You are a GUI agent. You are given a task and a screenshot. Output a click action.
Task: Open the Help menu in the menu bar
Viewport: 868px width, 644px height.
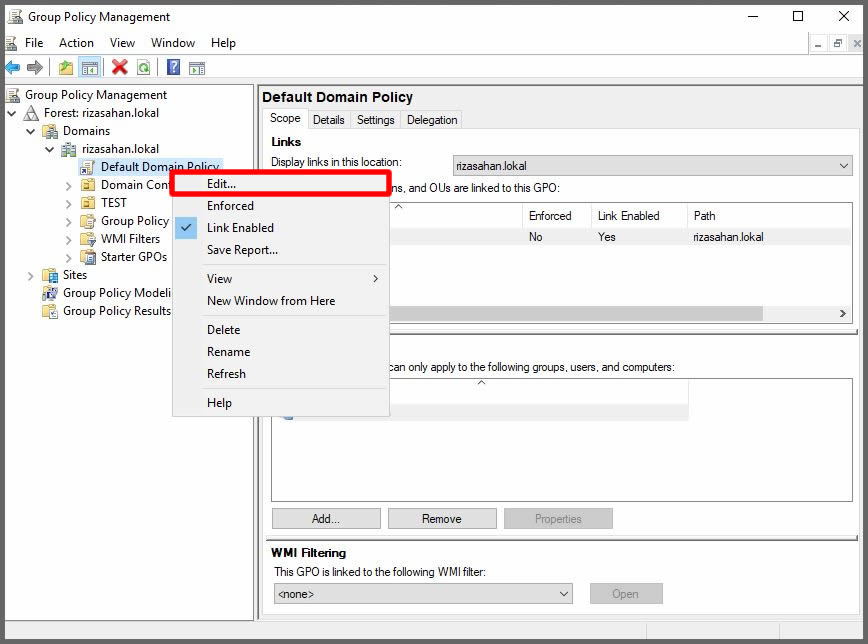[x=223, y=43]
